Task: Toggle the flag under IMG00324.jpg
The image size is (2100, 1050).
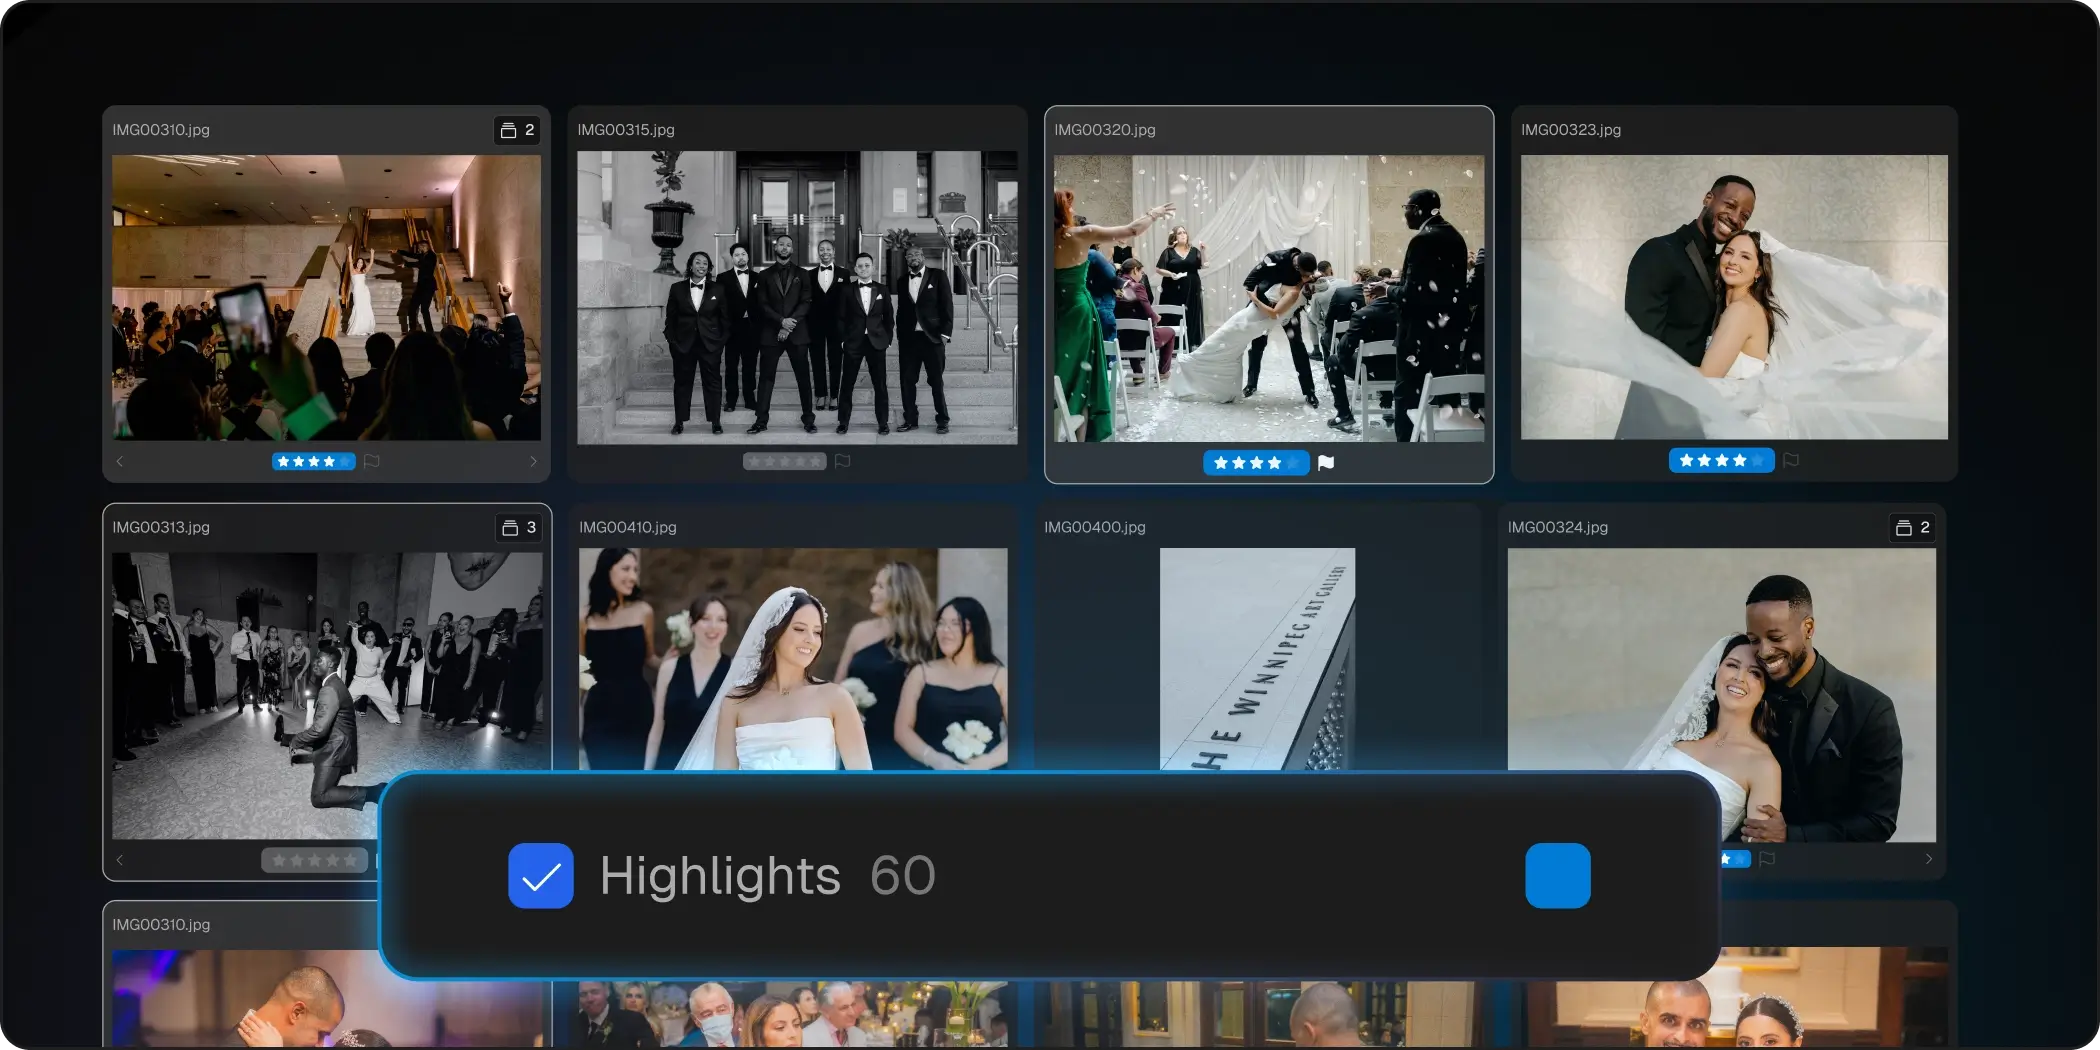Action: [1767, 859]
